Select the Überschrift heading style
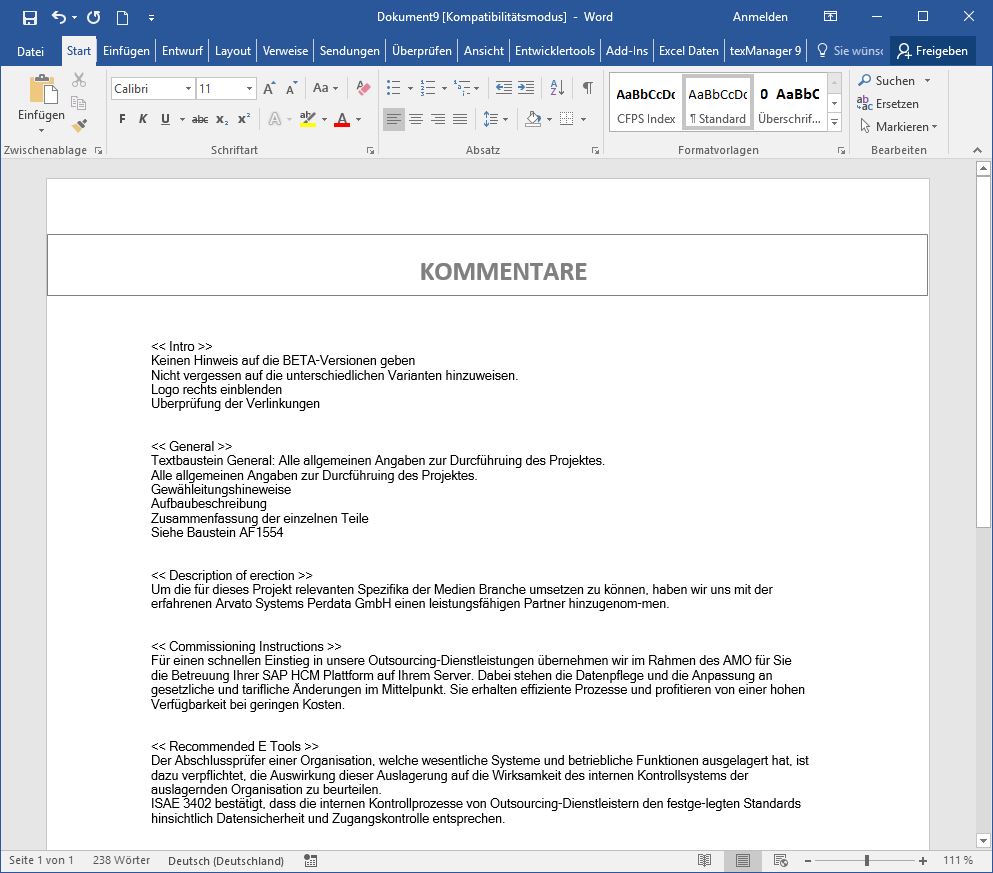 click(x=790, y=103)
